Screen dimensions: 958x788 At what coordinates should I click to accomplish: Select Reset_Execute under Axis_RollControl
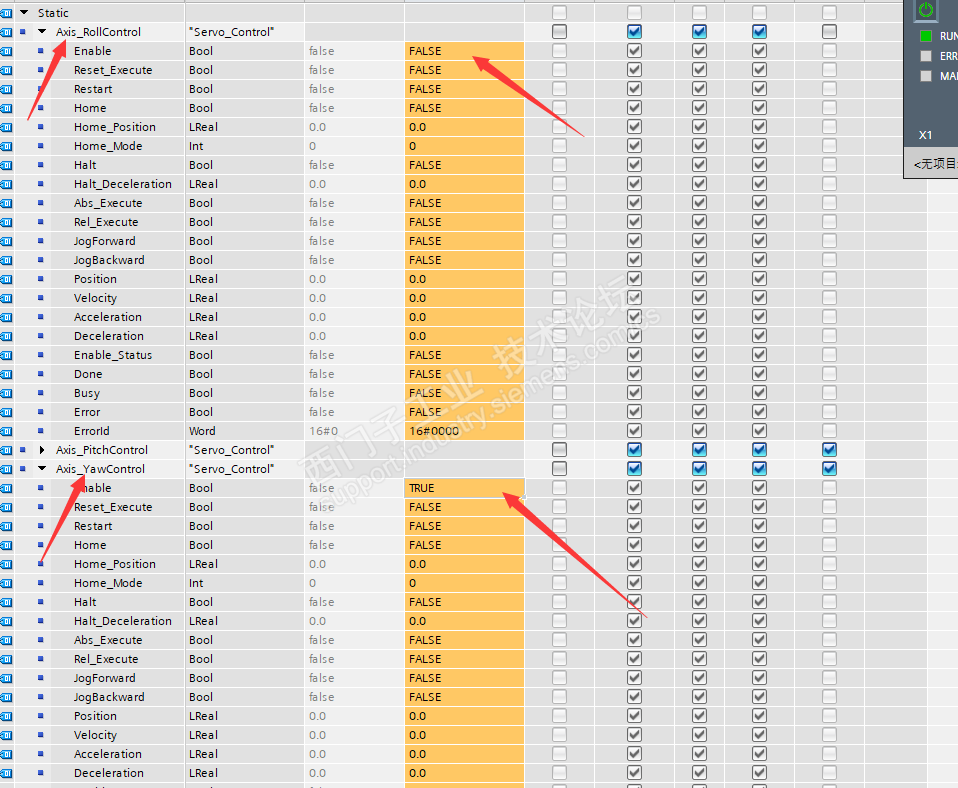click(x=113, y=70)
